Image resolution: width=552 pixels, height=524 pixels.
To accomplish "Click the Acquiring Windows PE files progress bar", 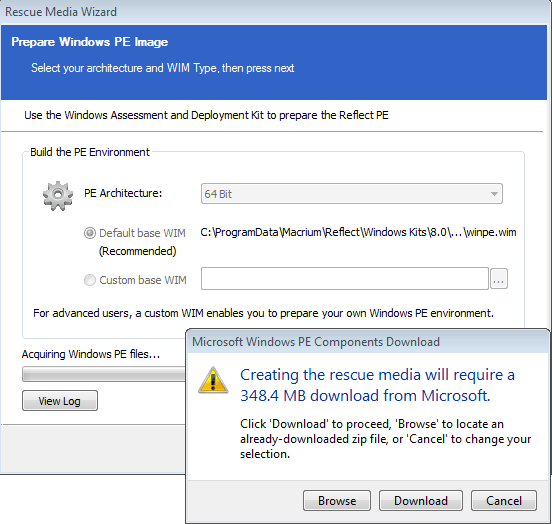I will [104, 374].
